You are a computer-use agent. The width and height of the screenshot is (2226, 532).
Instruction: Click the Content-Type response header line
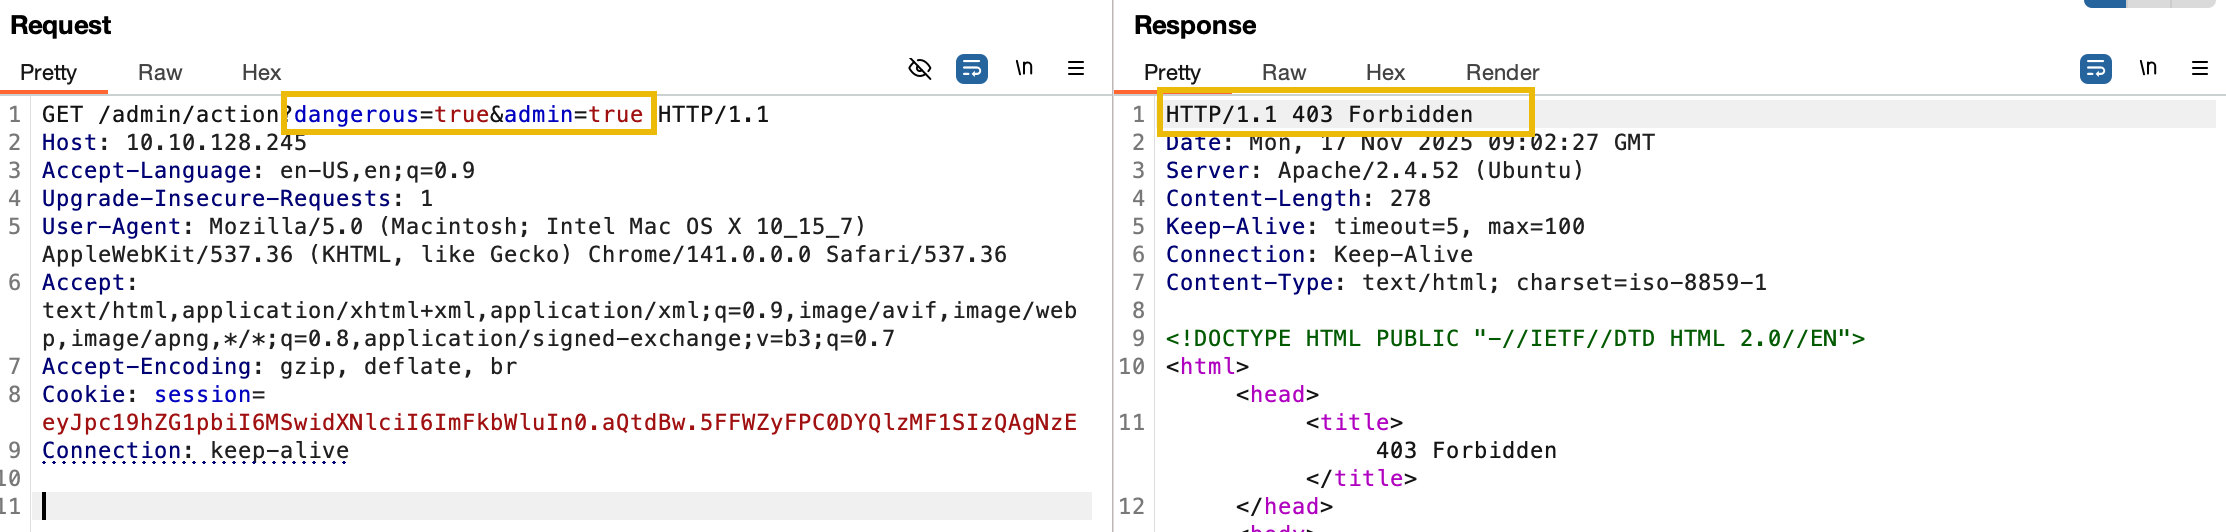coord(1466,282)
